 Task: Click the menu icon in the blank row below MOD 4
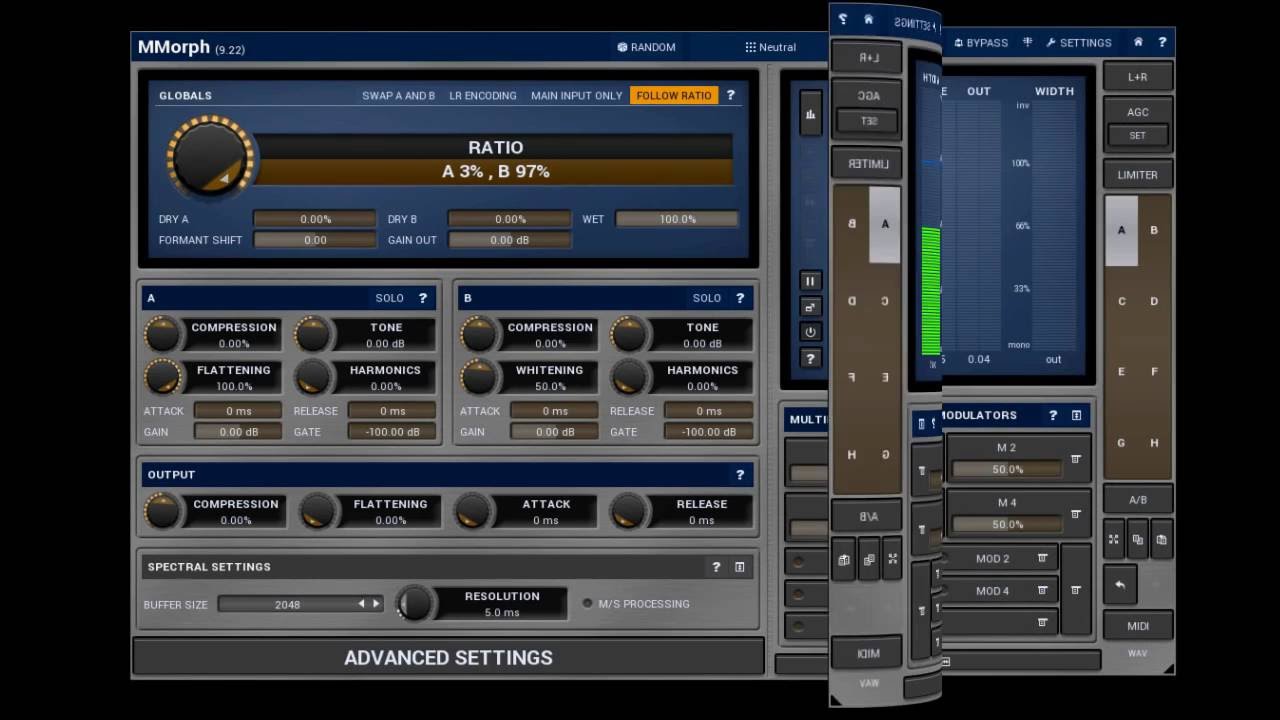pyautogui.click(x=1042, y=622)
